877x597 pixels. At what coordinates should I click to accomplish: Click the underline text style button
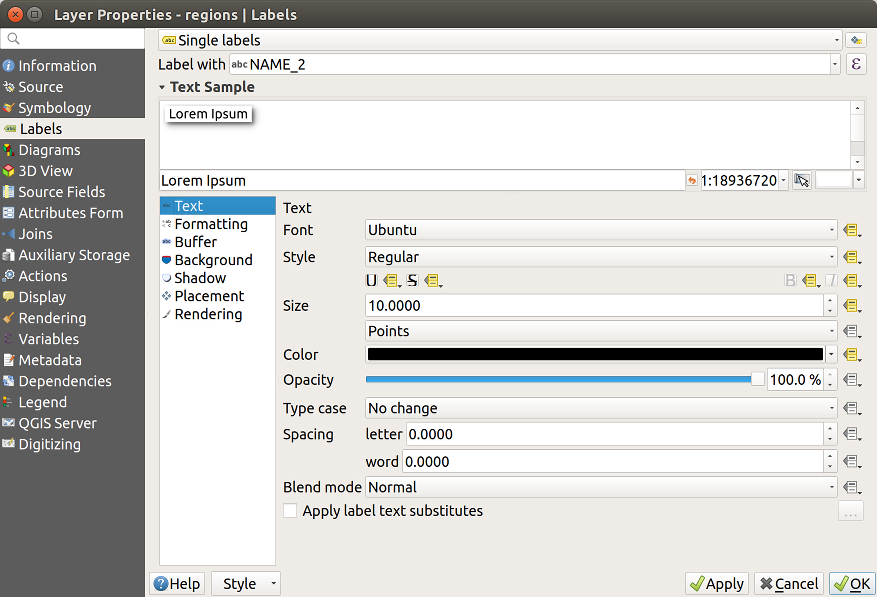click(372, 281)
